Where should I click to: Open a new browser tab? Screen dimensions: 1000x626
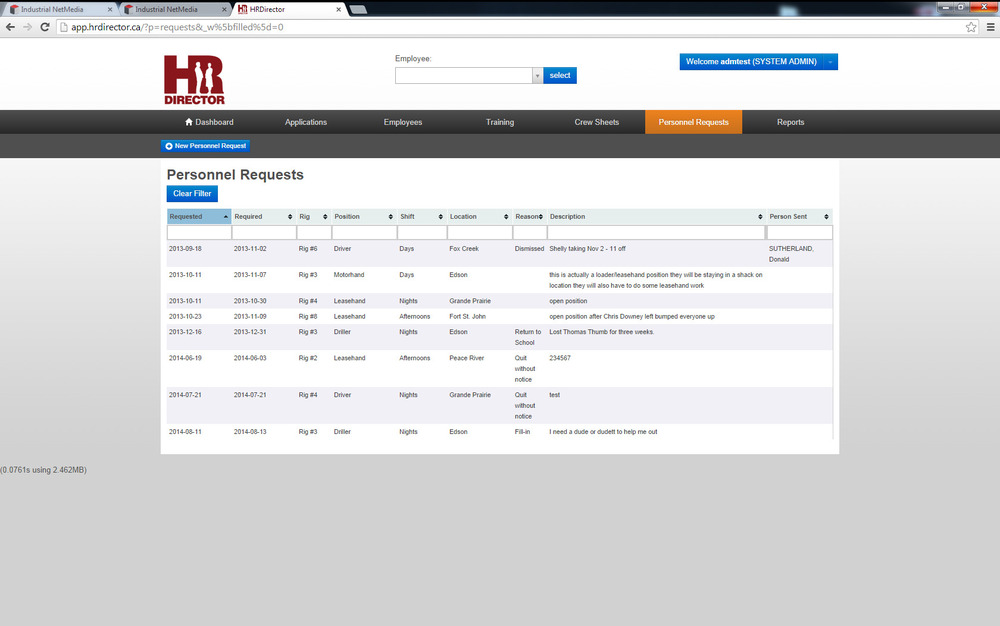[358, 10]
